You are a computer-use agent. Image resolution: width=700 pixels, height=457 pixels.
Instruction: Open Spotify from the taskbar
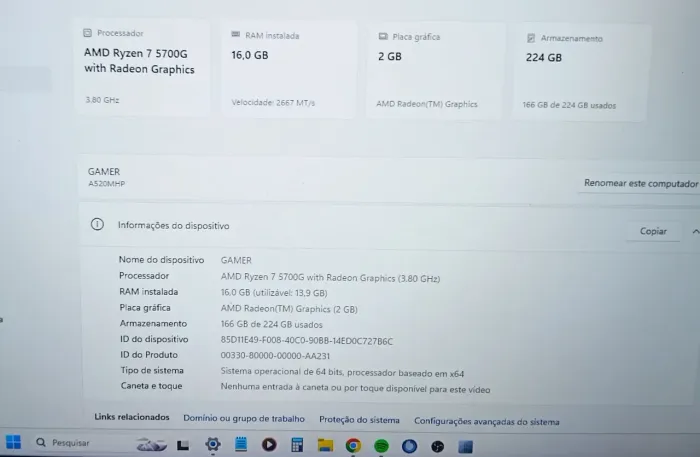coord(381,446)
